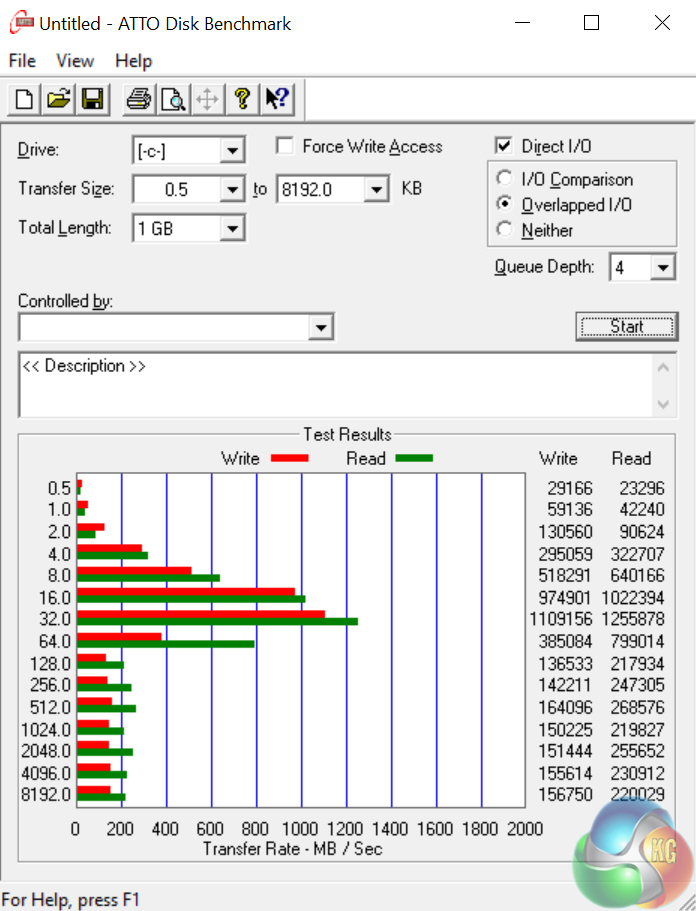Expand the Queue Depth dropdown
Screen dimensions: 696x911
pyautogui.click(x=663, y=267)
